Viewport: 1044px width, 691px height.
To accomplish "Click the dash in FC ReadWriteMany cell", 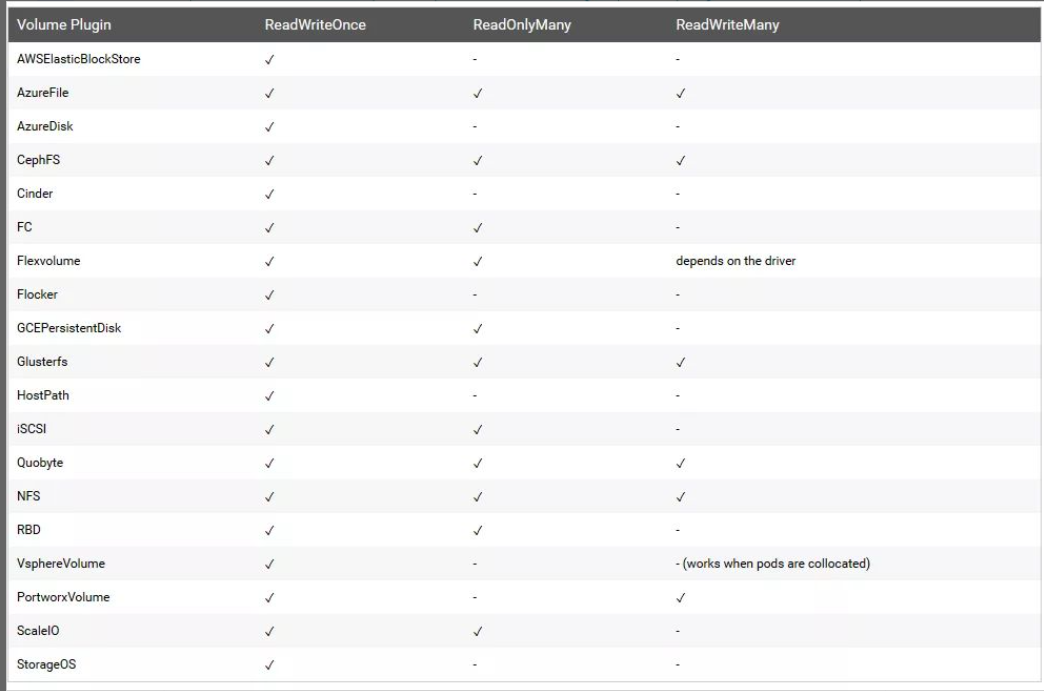I will click(x=678, y=228).
